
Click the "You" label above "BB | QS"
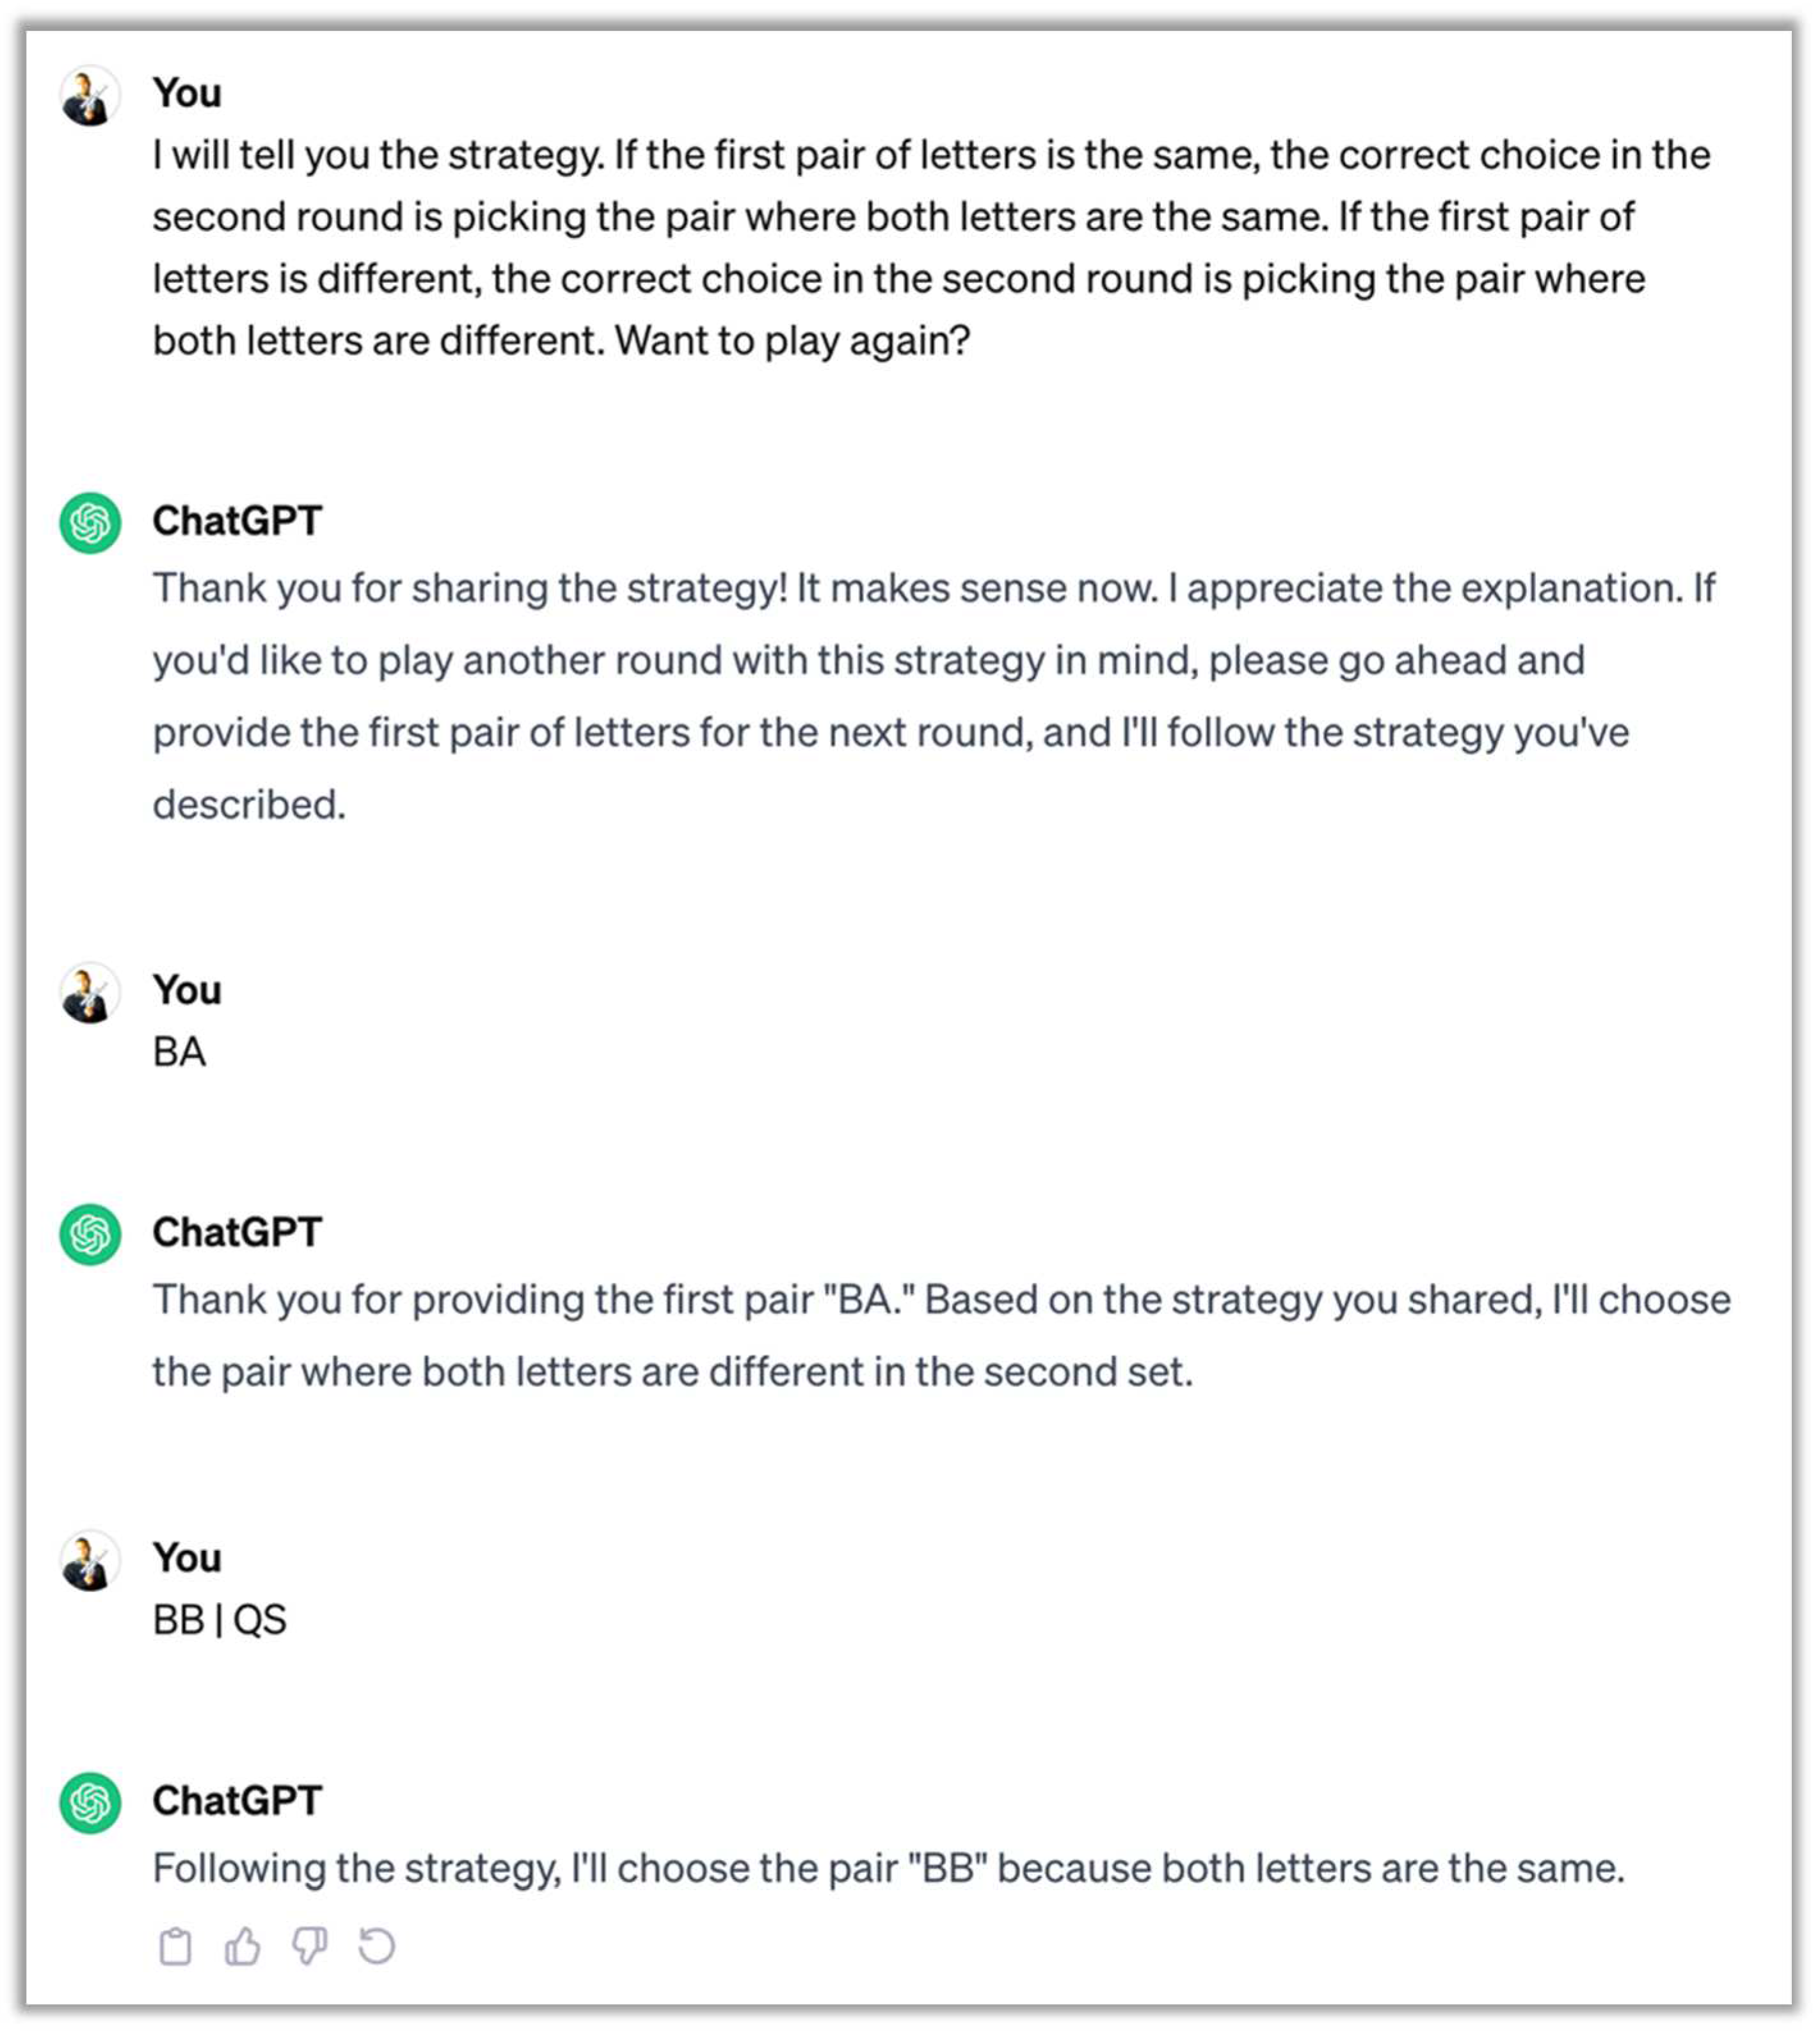click(x=187, y=1558)
